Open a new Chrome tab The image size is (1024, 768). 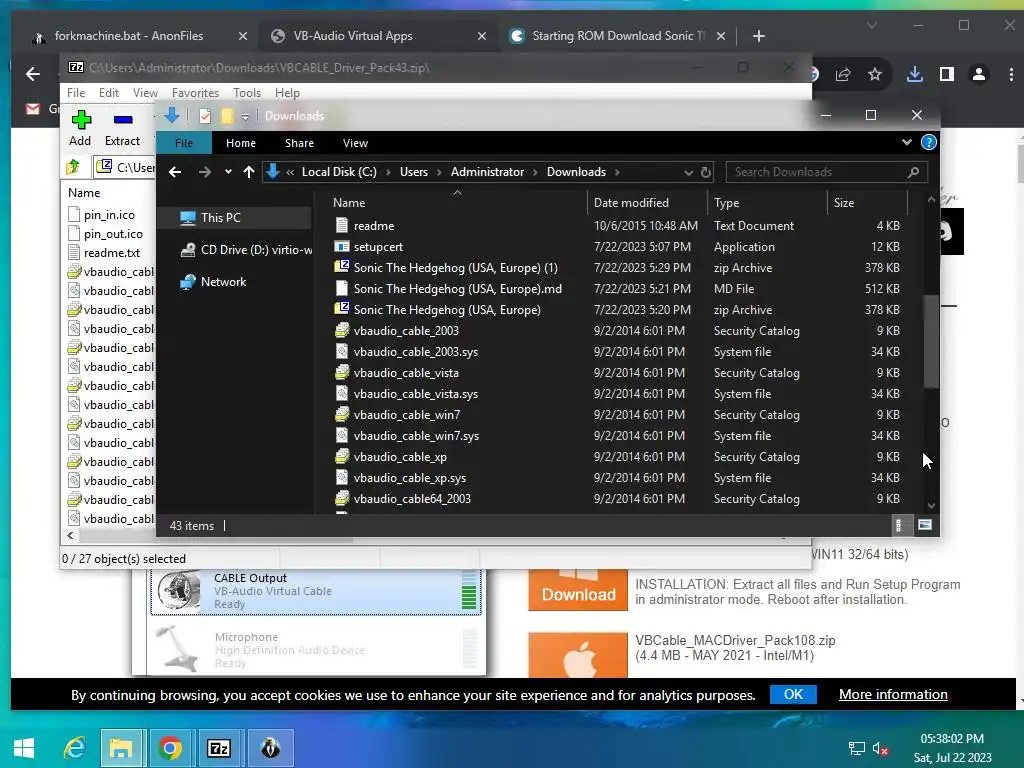pos(758,36)
